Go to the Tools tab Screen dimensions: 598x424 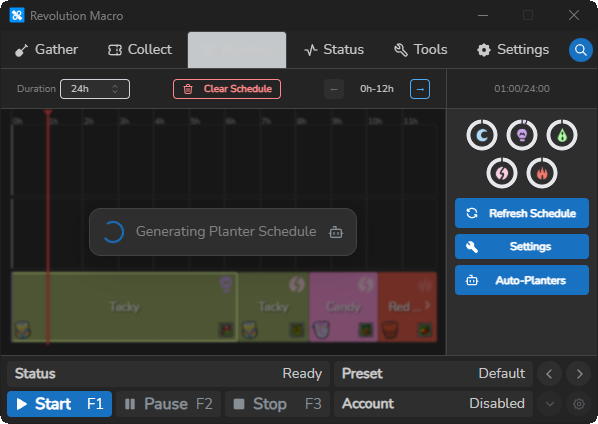(421, 50)
